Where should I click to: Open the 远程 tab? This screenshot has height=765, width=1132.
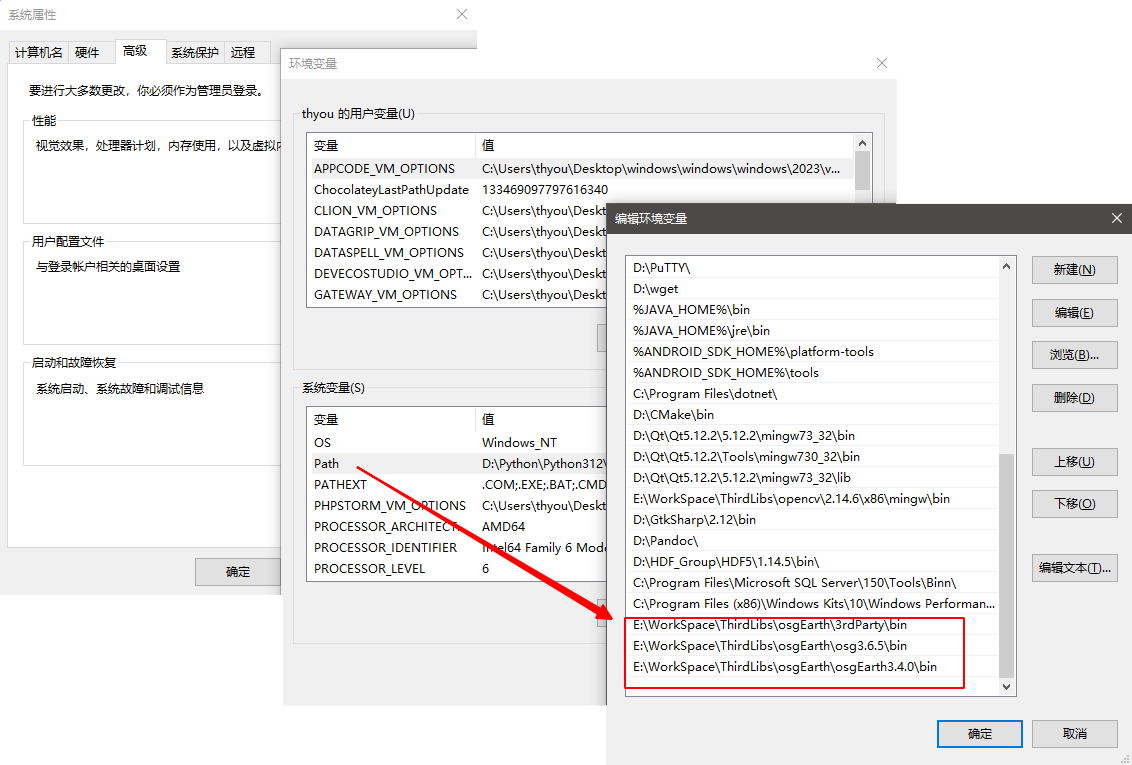[243, 52]
